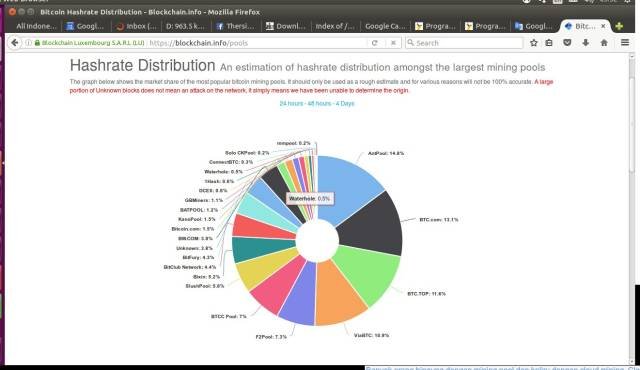Click the BW.COM percentage label
This screenshot has width=640, height=370.
pos(195,238)
